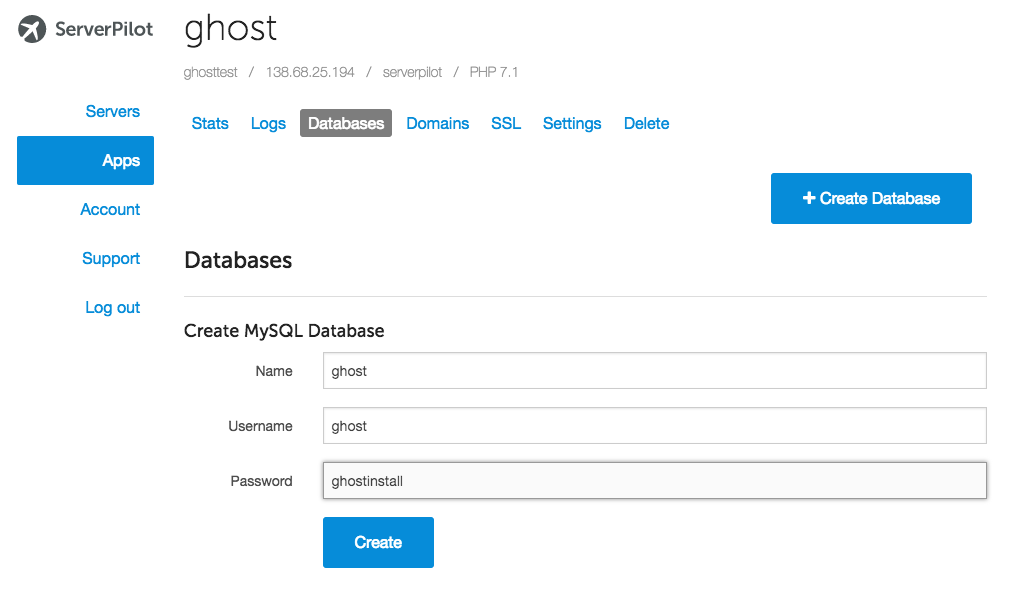The image size is (1013, 594).
Task: Switch to the Logs tab
Action: click(267, 123)
